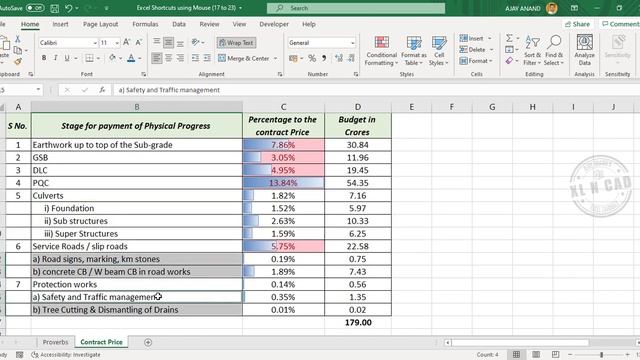Image resolution: width=640 pixels, height=360 pixels.
Task: Click the Font Color A icon
Action: 131,58
